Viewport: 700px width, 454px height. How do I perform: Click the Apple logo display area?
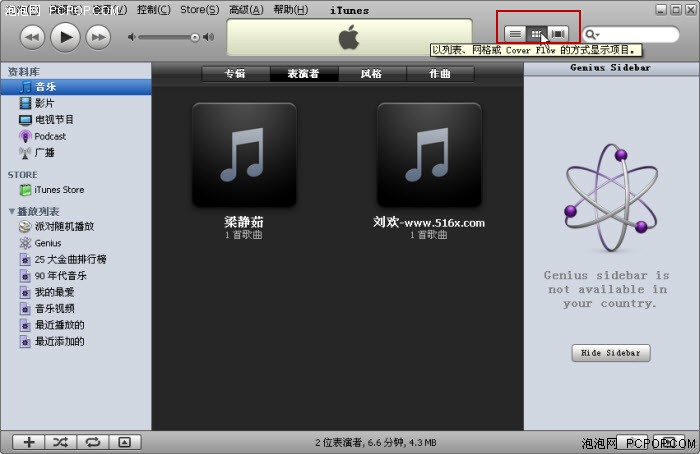(x=349, y=37)
